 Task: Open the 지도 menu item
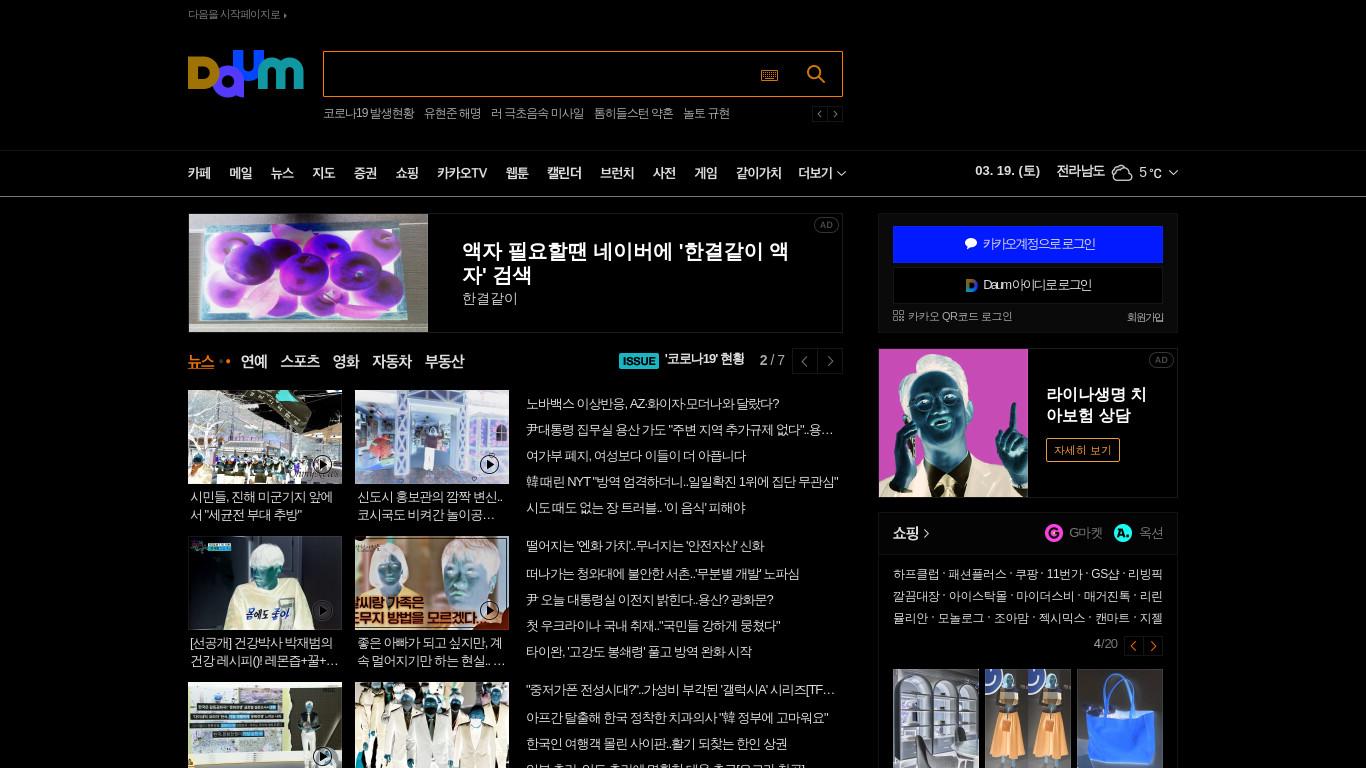click(324, 173)
